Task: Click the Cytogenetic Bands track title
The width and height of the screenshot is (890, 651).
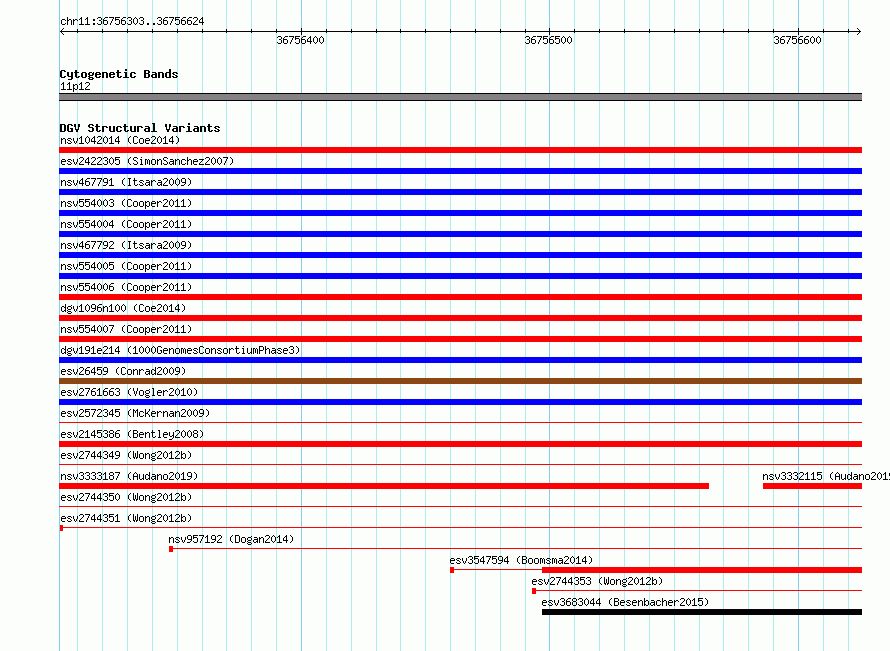Action: pos(119,74)
